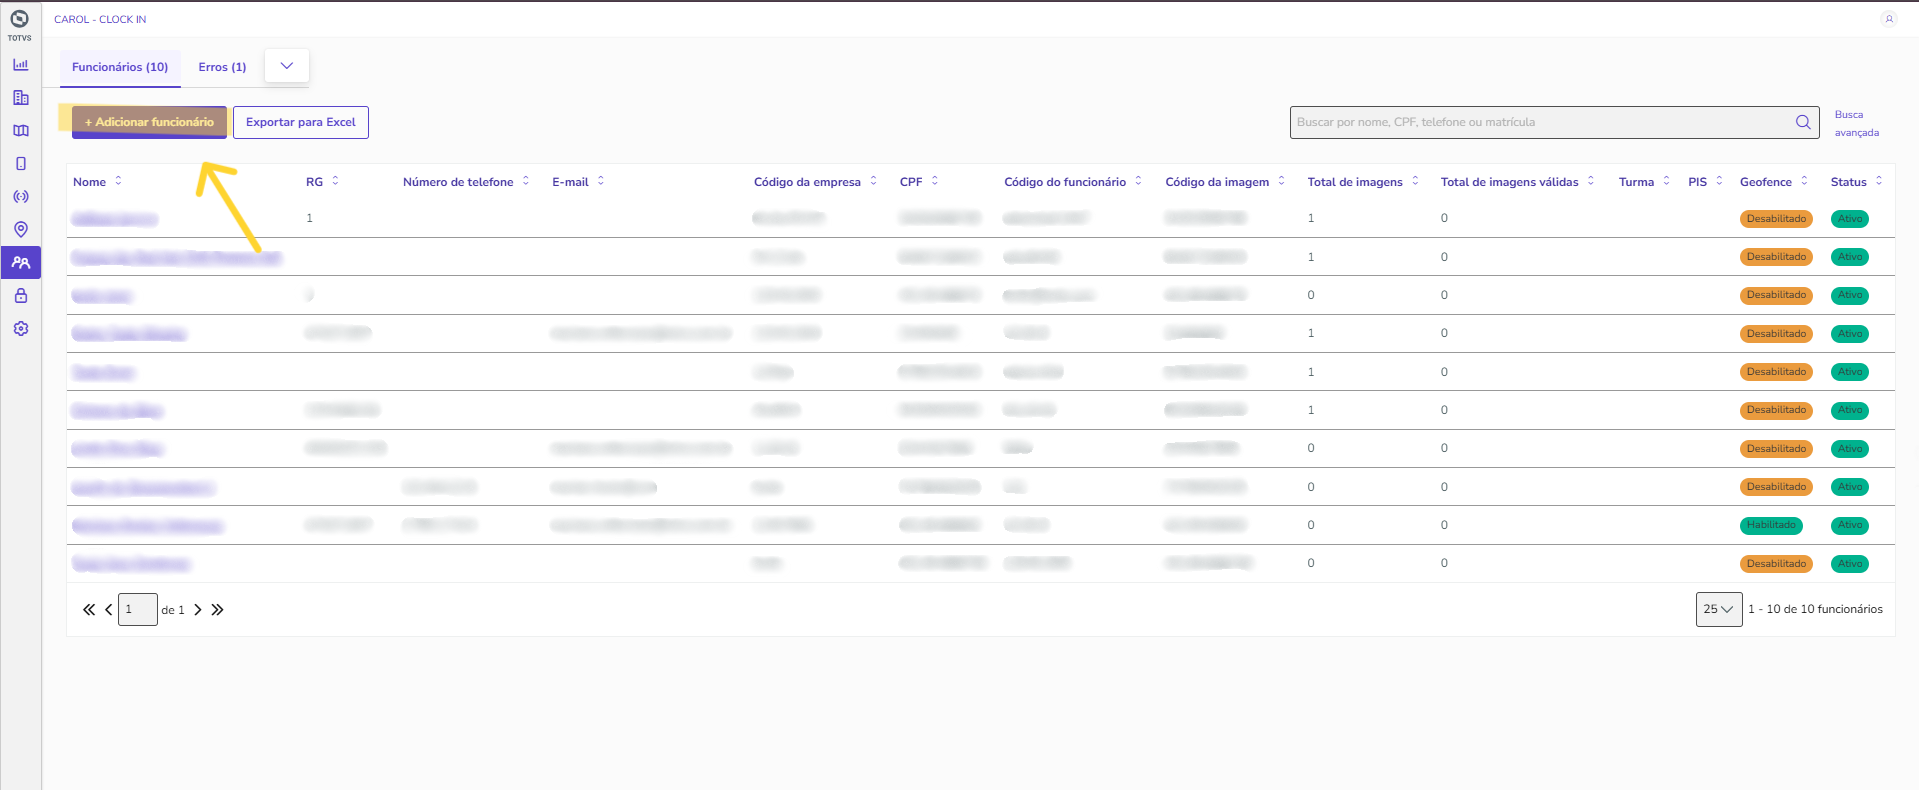Click the broadcast signal sidebar icon
Screen dimensions: 1919x790
tap(20, 197)
